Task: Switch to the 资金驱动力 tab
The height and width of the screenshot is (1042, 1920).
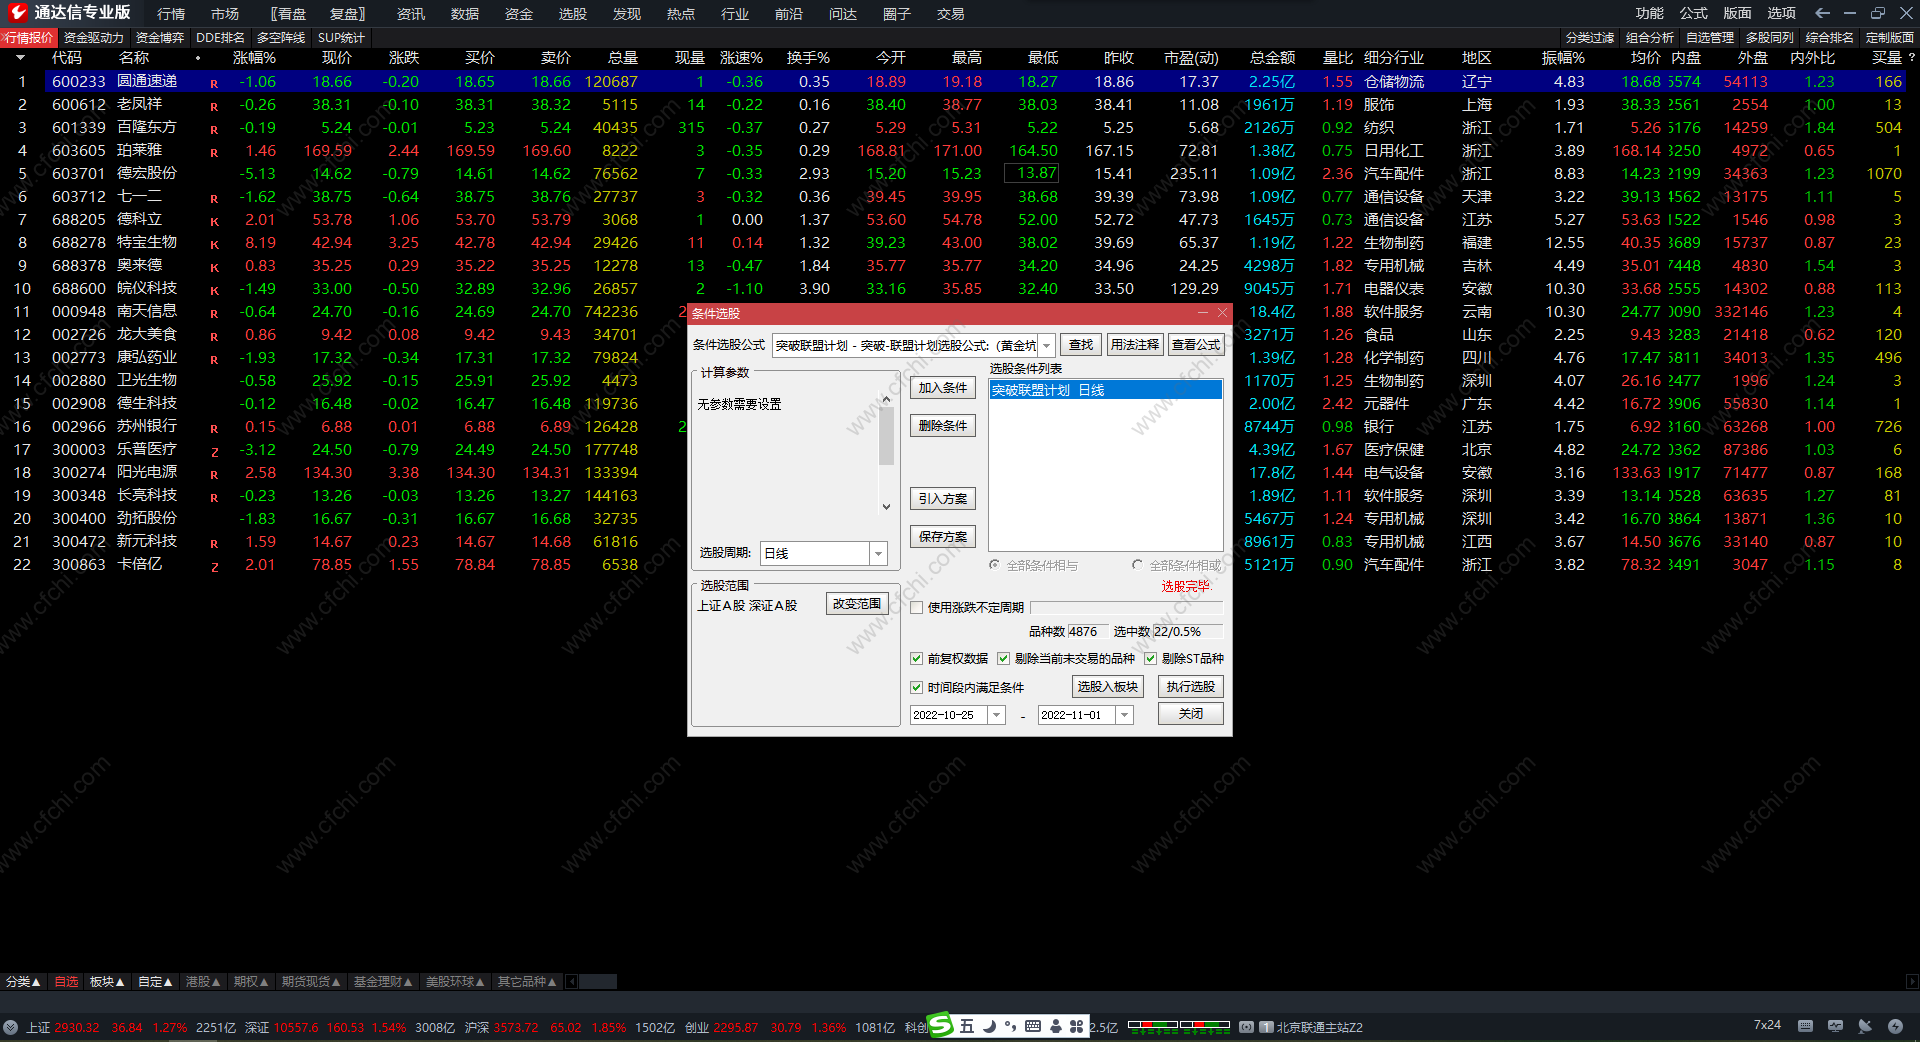Action: [x=93, y=38]
